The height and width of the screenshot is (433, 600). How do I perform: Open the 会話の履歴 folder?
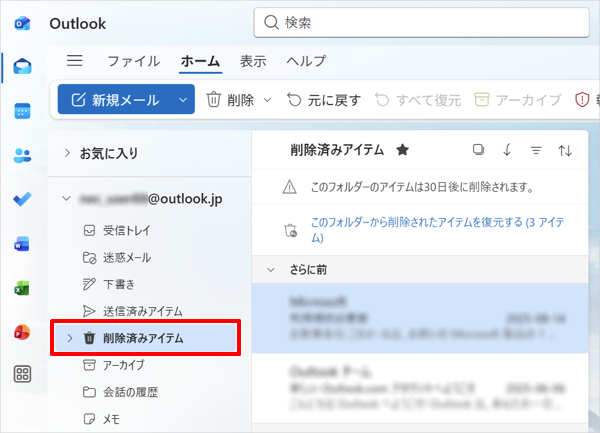(x=121, y=392)
